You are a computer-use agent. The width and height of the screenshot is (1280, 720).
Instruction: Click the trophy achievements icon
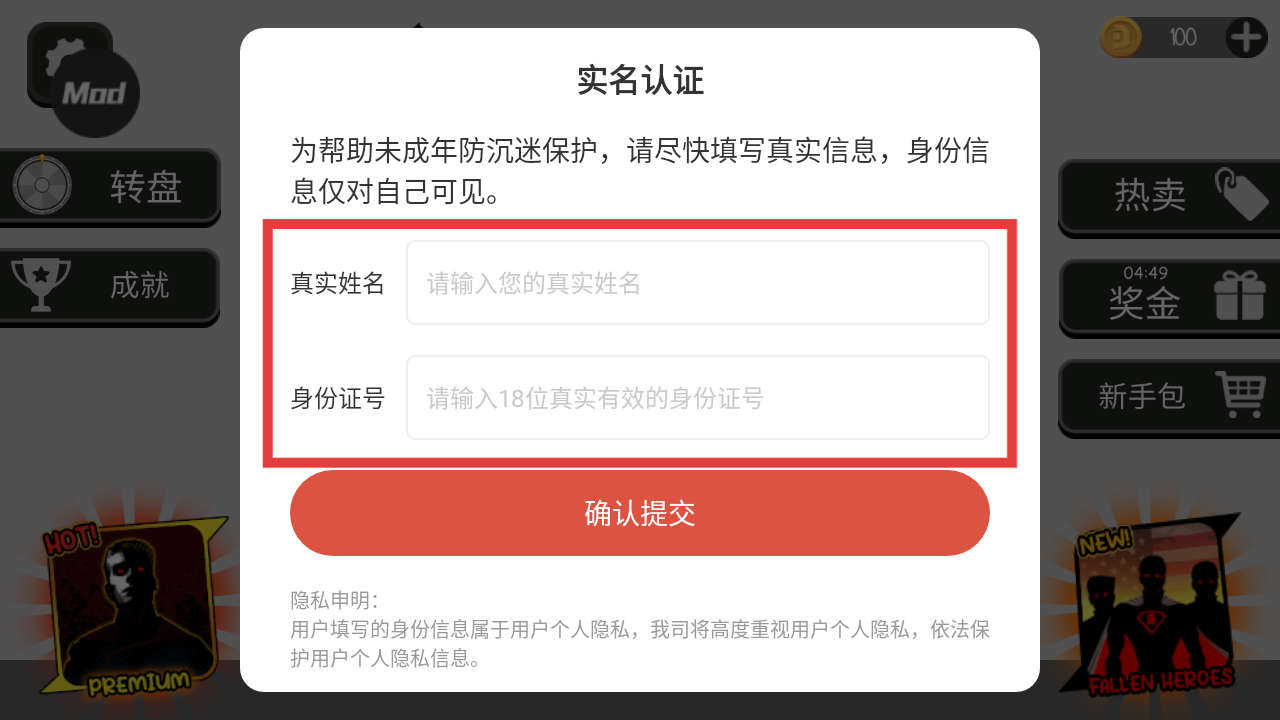tap(41, 285)
